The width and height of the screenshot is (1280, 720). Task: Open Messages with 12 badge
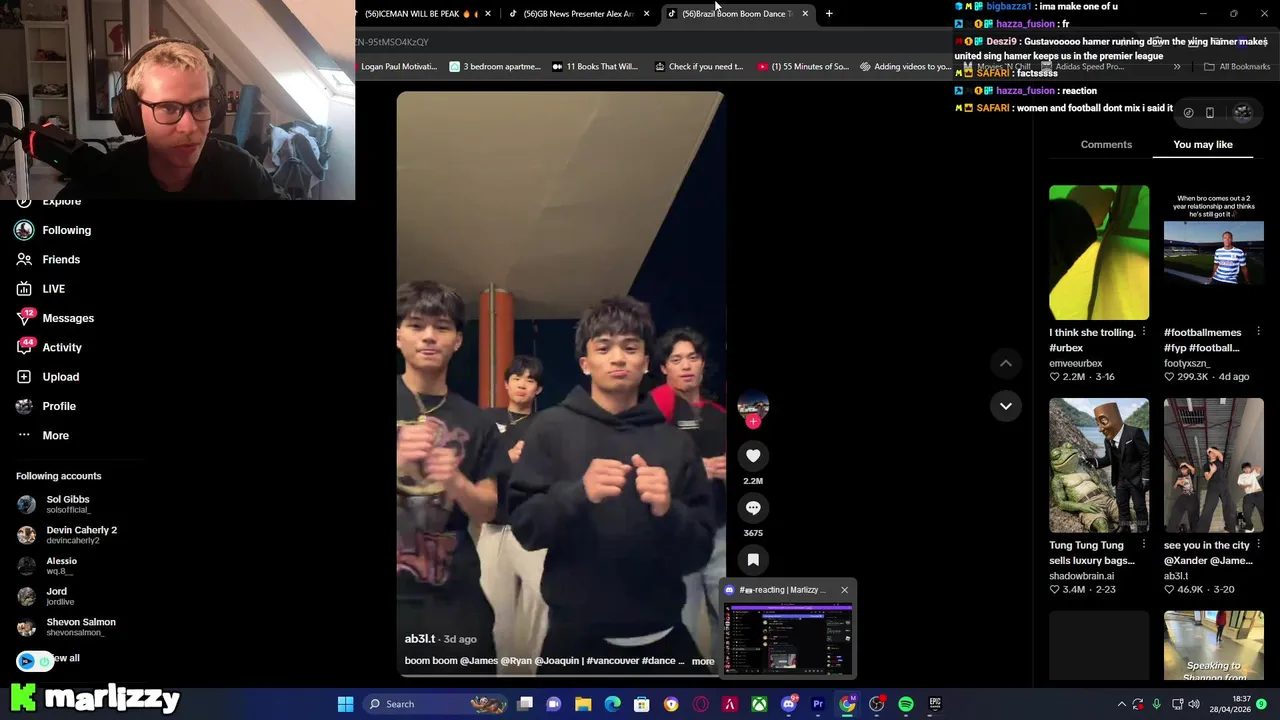[55, 318]
